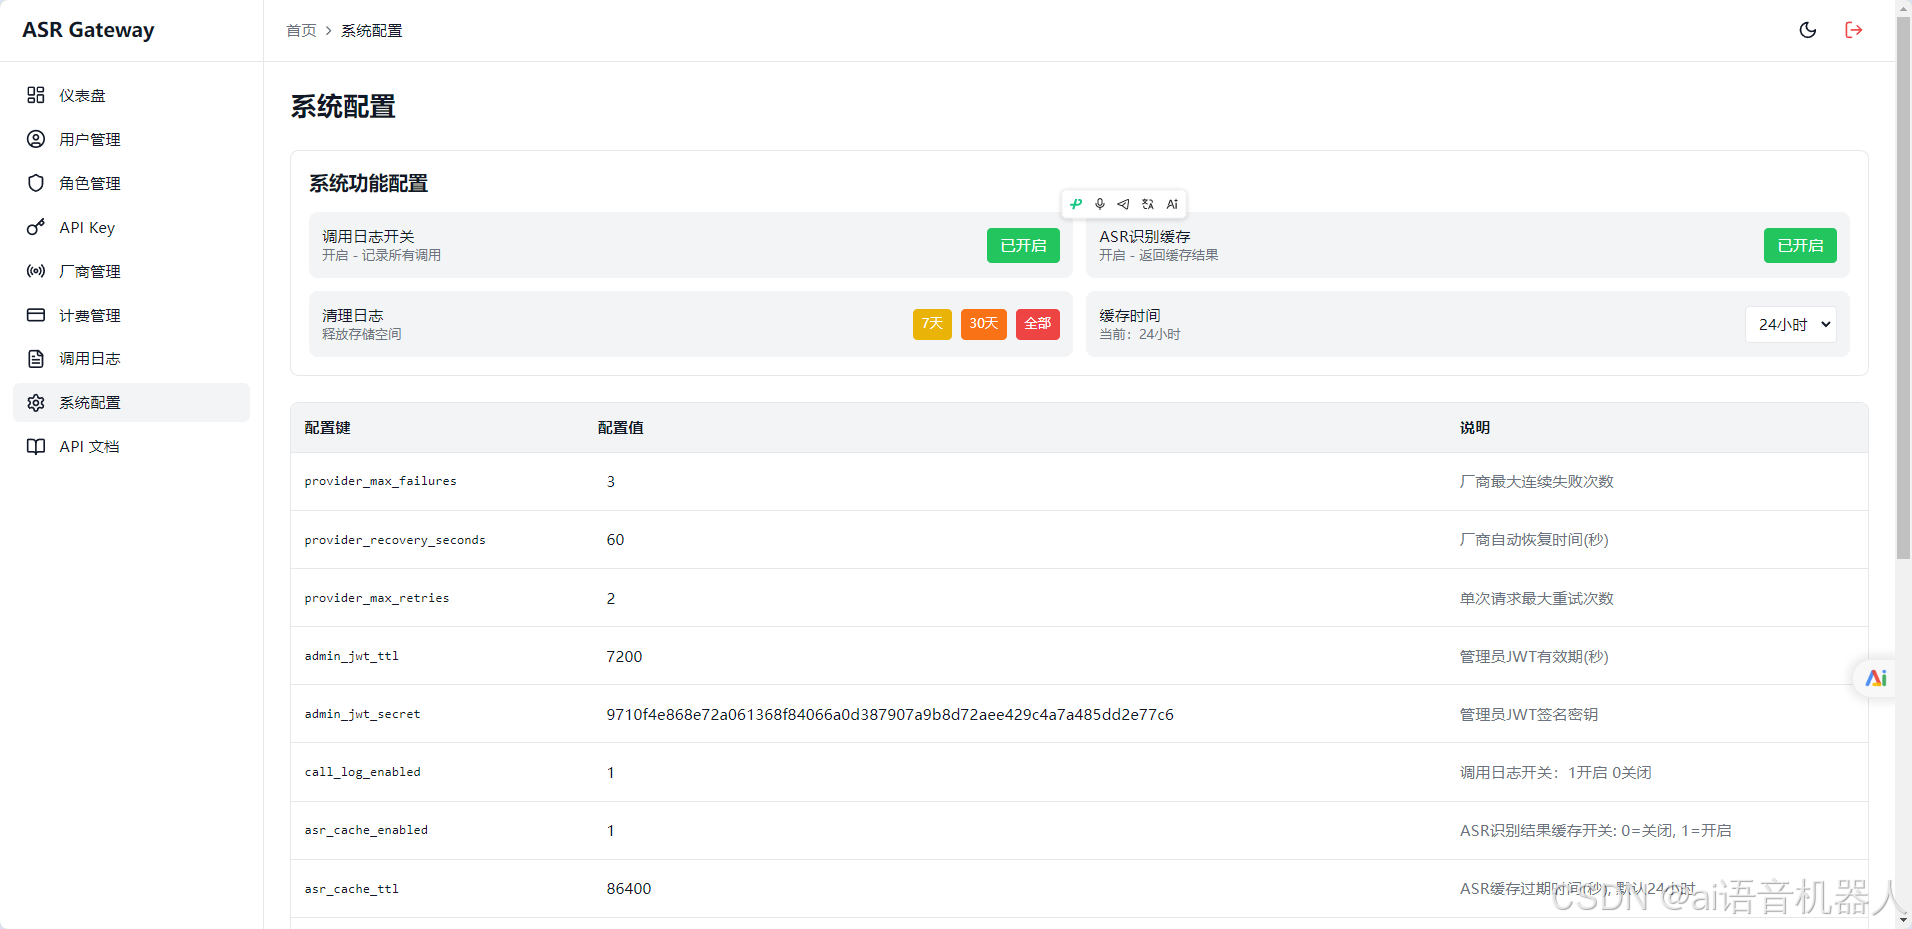Screen dimensions: 1912x929
Task: Click the 厂商管理 broadcast icon
Action: pyautogui.click(x=36, y=271)
